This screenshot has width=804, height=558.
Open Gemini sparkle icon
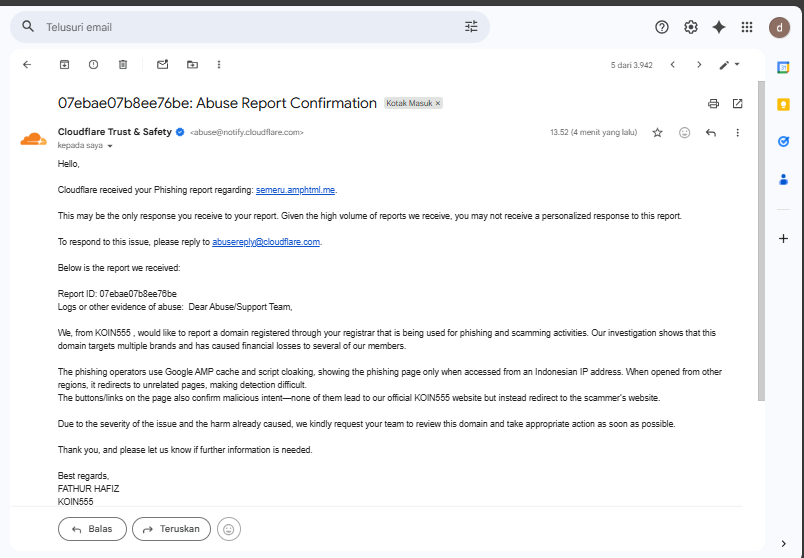(719, 27)
